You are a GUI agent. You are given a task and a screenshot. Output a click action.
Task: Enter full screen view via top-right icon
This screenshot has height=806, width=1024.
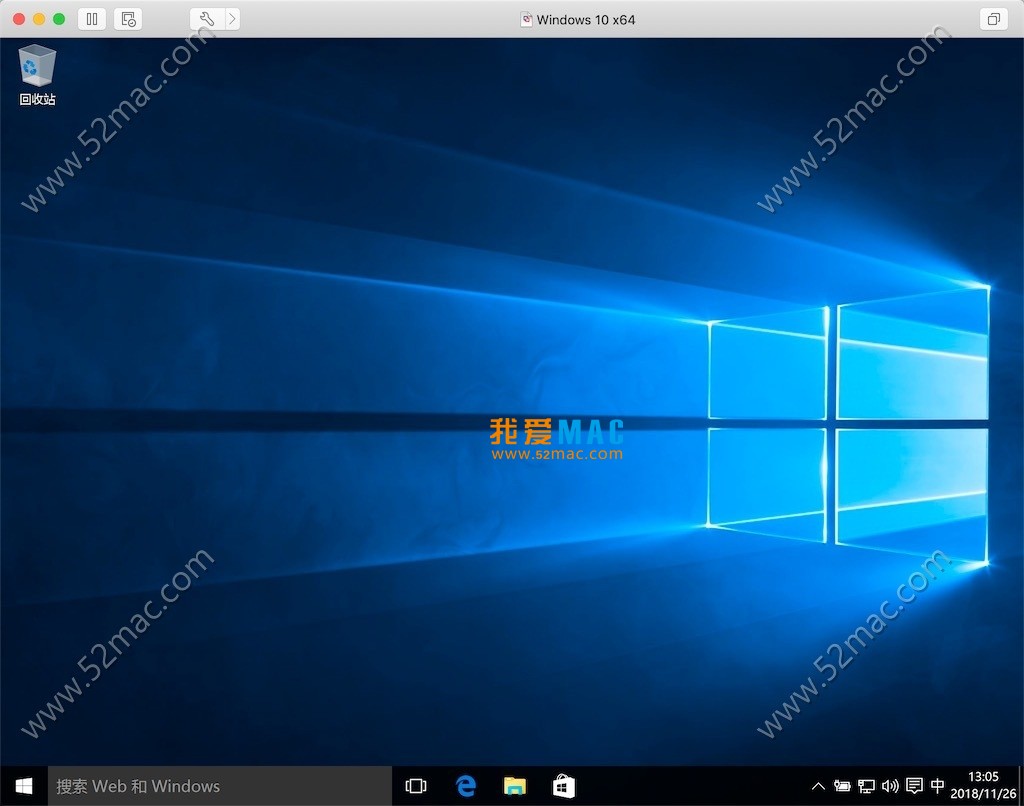pos(994,19)
